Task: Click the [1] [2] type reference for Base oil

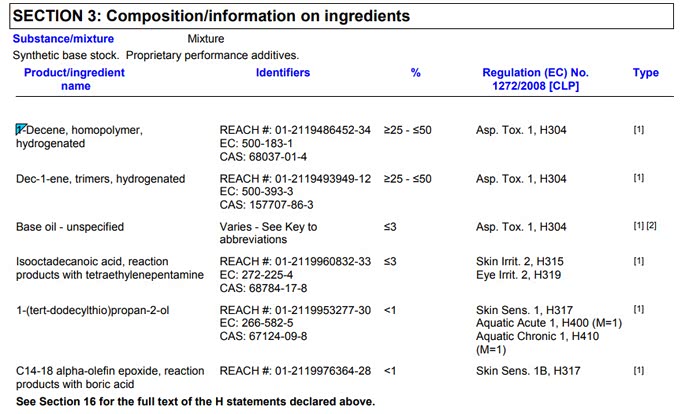Action: tap(645, 227)
